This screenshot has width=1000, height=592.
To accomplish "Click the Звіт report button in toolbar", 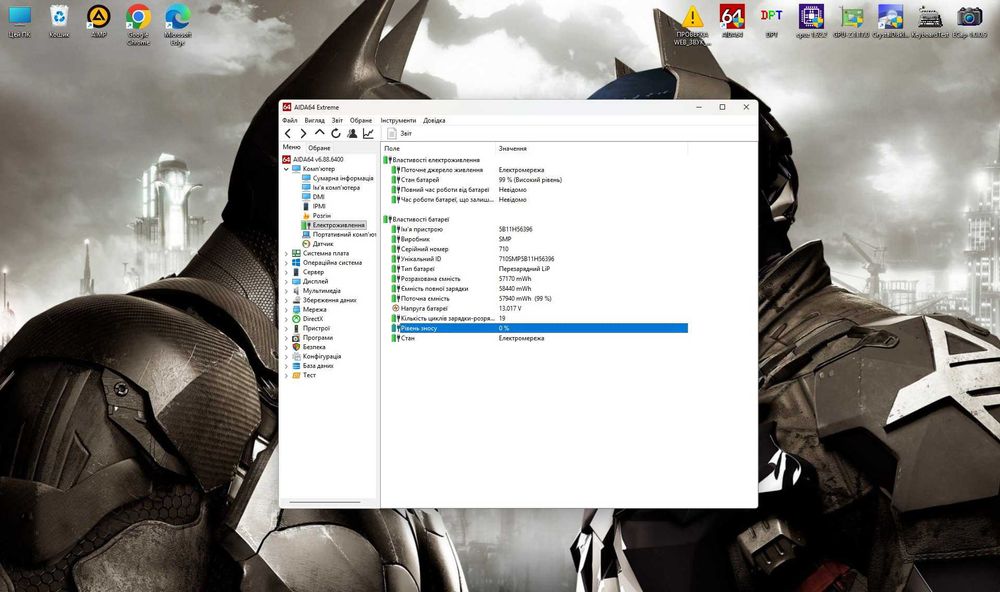I will pos(400,133).
